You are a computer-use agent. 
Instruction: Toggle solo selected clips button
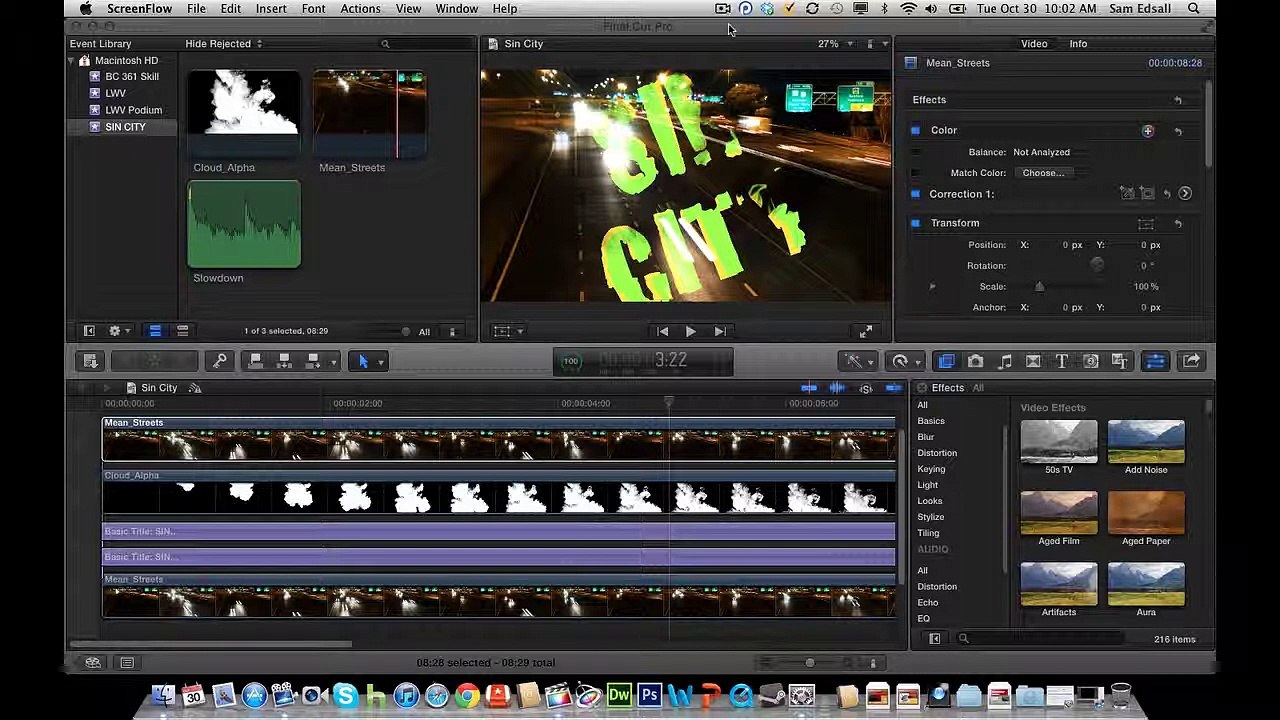click(x=866, y=388)
